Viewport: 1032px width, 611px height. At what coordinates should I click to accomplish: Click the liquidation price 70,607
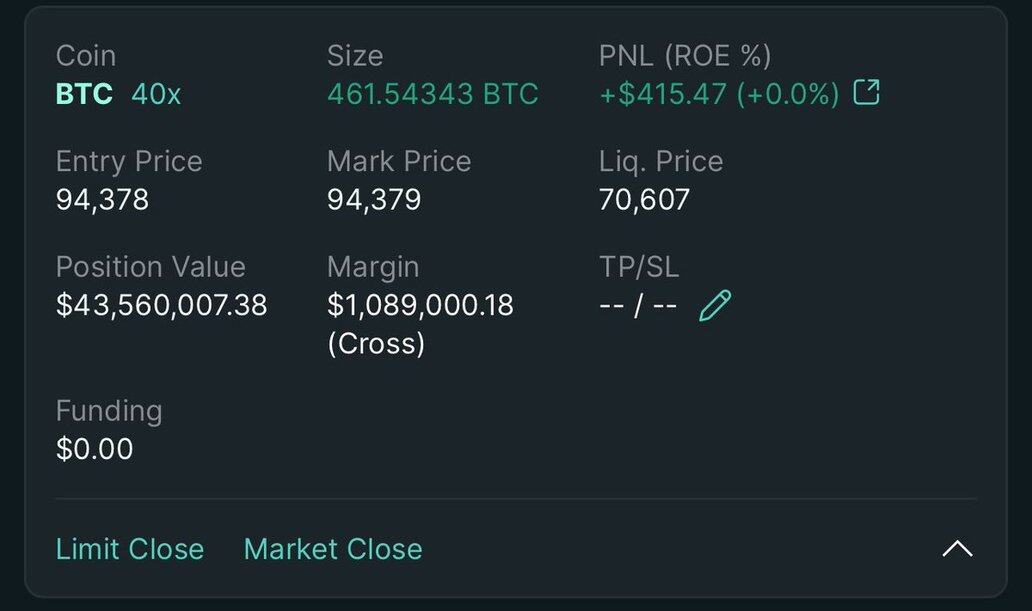point(644,200)
